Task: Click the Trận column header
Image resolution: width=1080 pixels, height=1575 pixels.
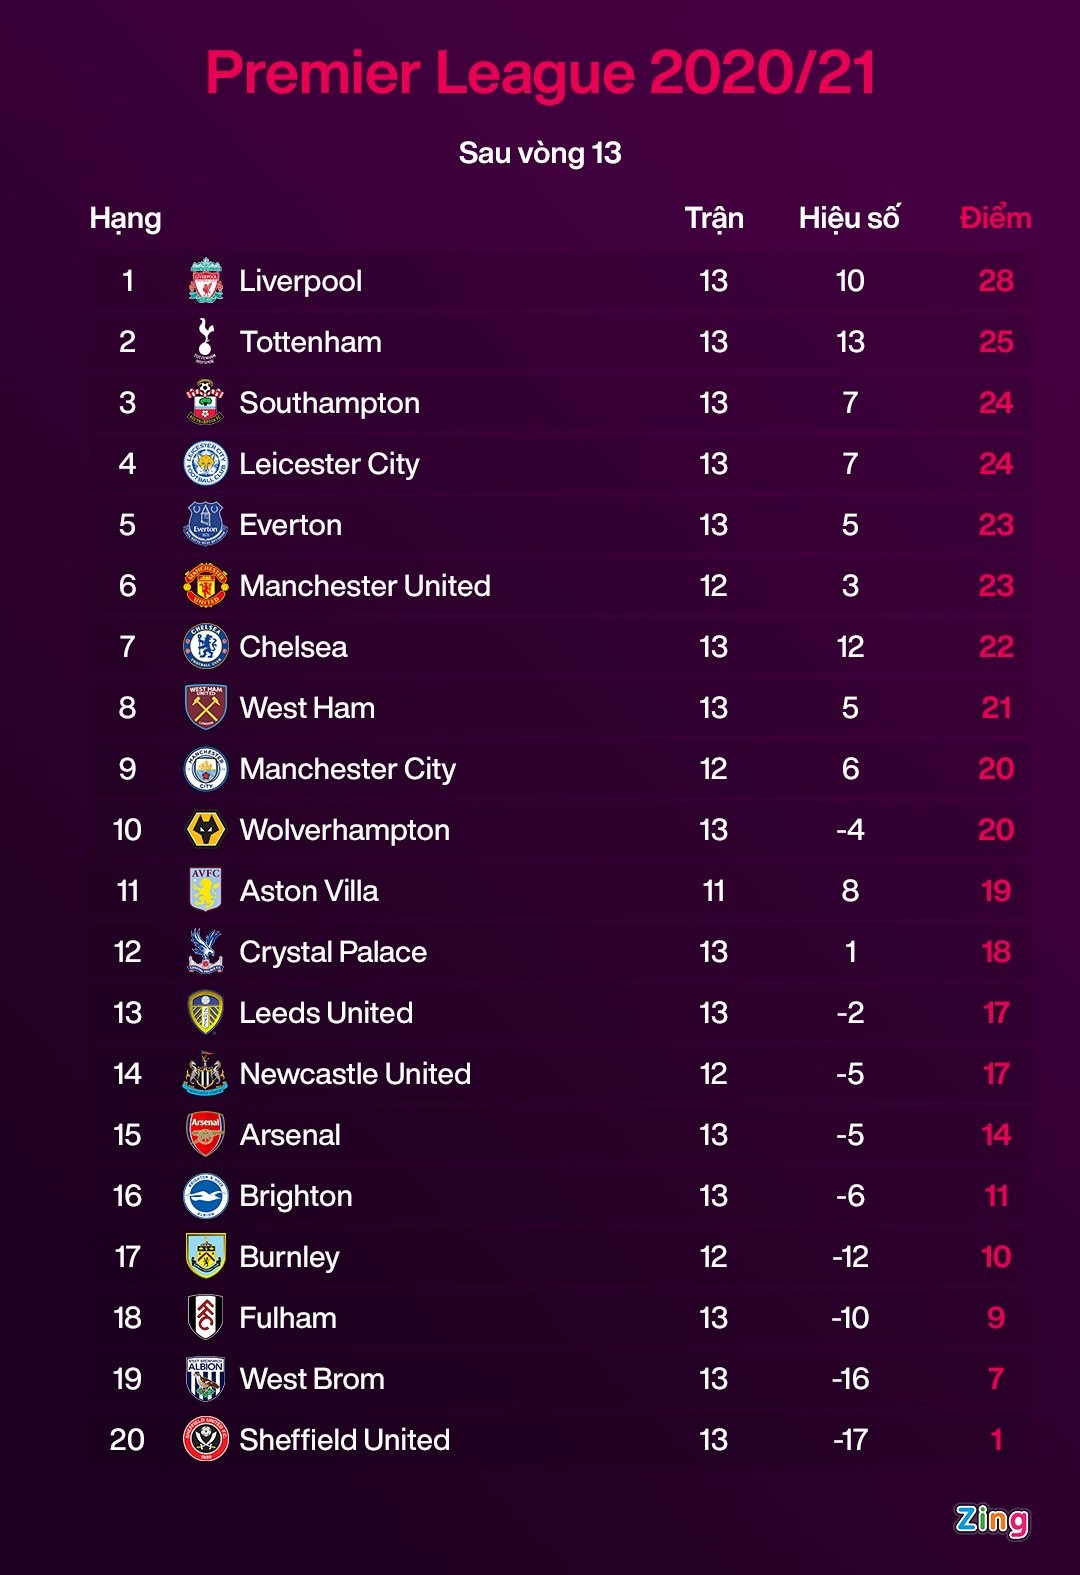Action: [x=714, y=218]
